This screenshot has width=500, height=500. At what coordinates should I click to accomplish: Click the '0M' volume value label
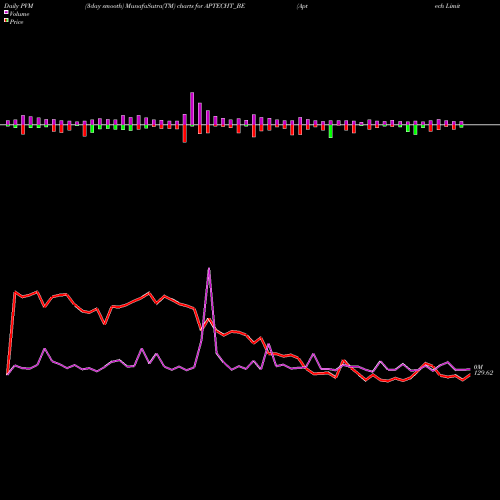(478, 367)
